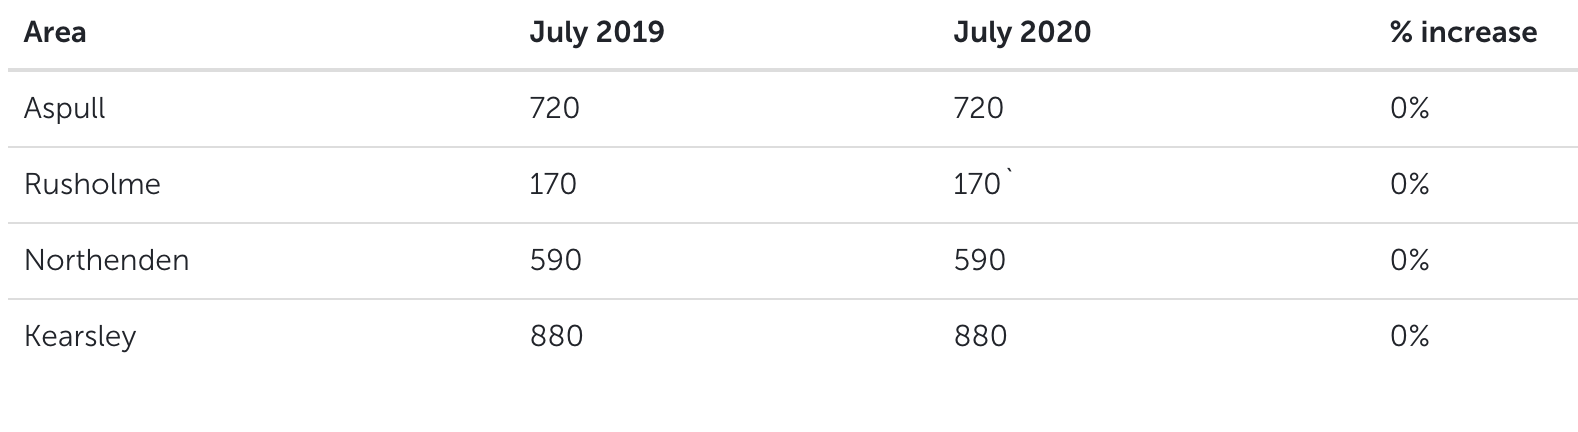Select the Aspull row name
1578x432 pixels.
pos(65,109)
